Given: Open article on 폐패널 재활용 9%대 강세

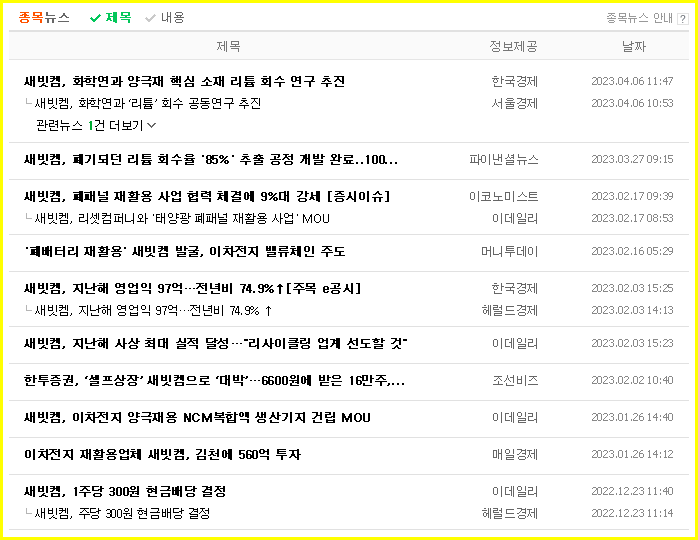Looking at the screenshot, I should [207, 196].
